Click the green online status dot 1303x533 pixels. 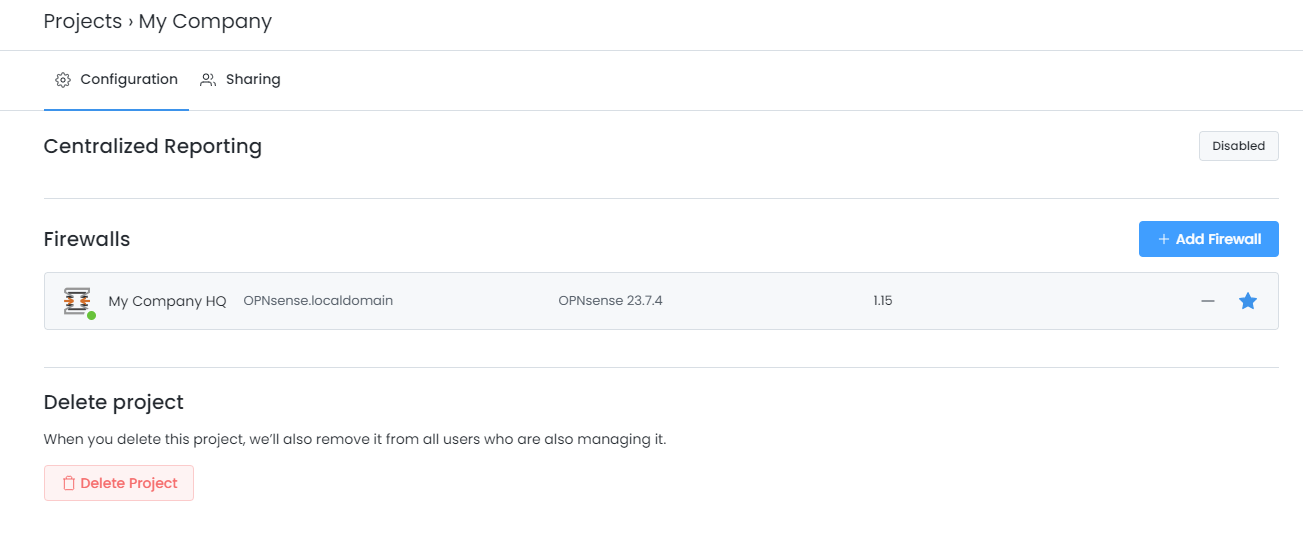click(91, 315)
